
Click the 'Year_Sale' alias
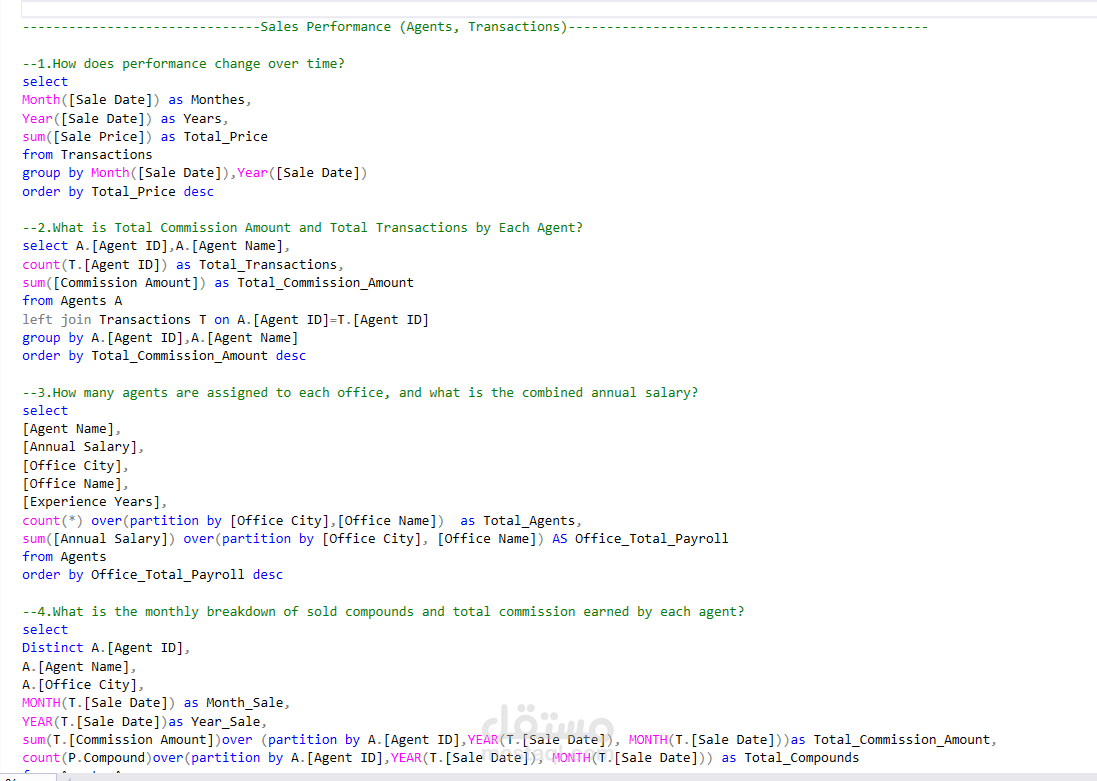[x=225, y=722]
